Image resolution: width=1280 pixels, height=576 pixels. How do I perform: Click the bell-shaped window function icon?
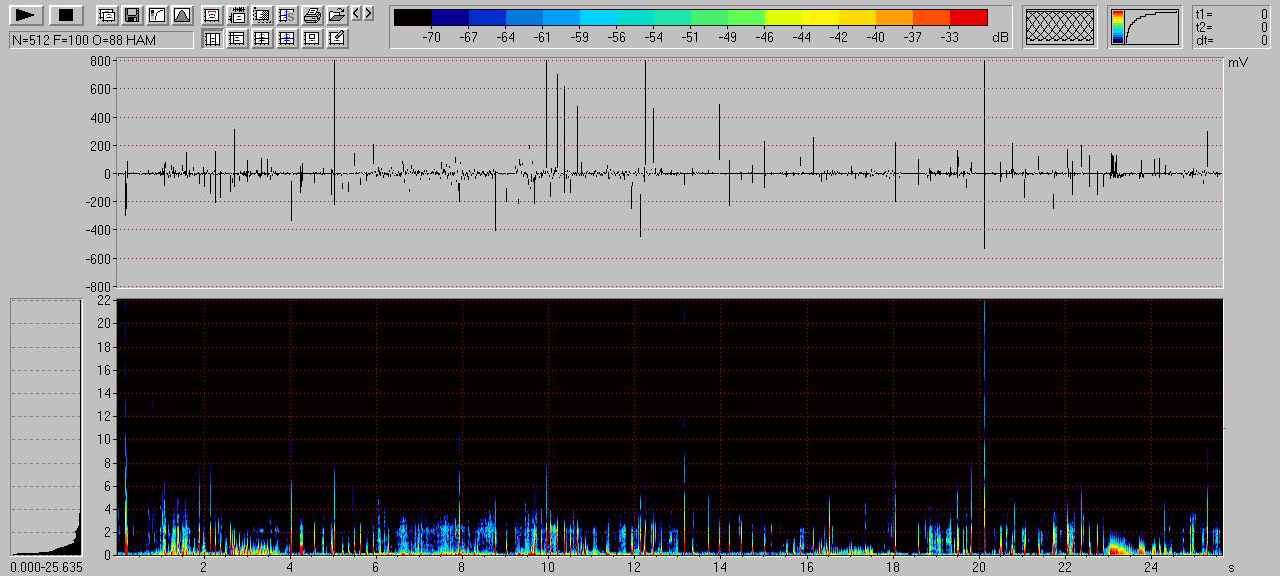click(x=181, y=15)
